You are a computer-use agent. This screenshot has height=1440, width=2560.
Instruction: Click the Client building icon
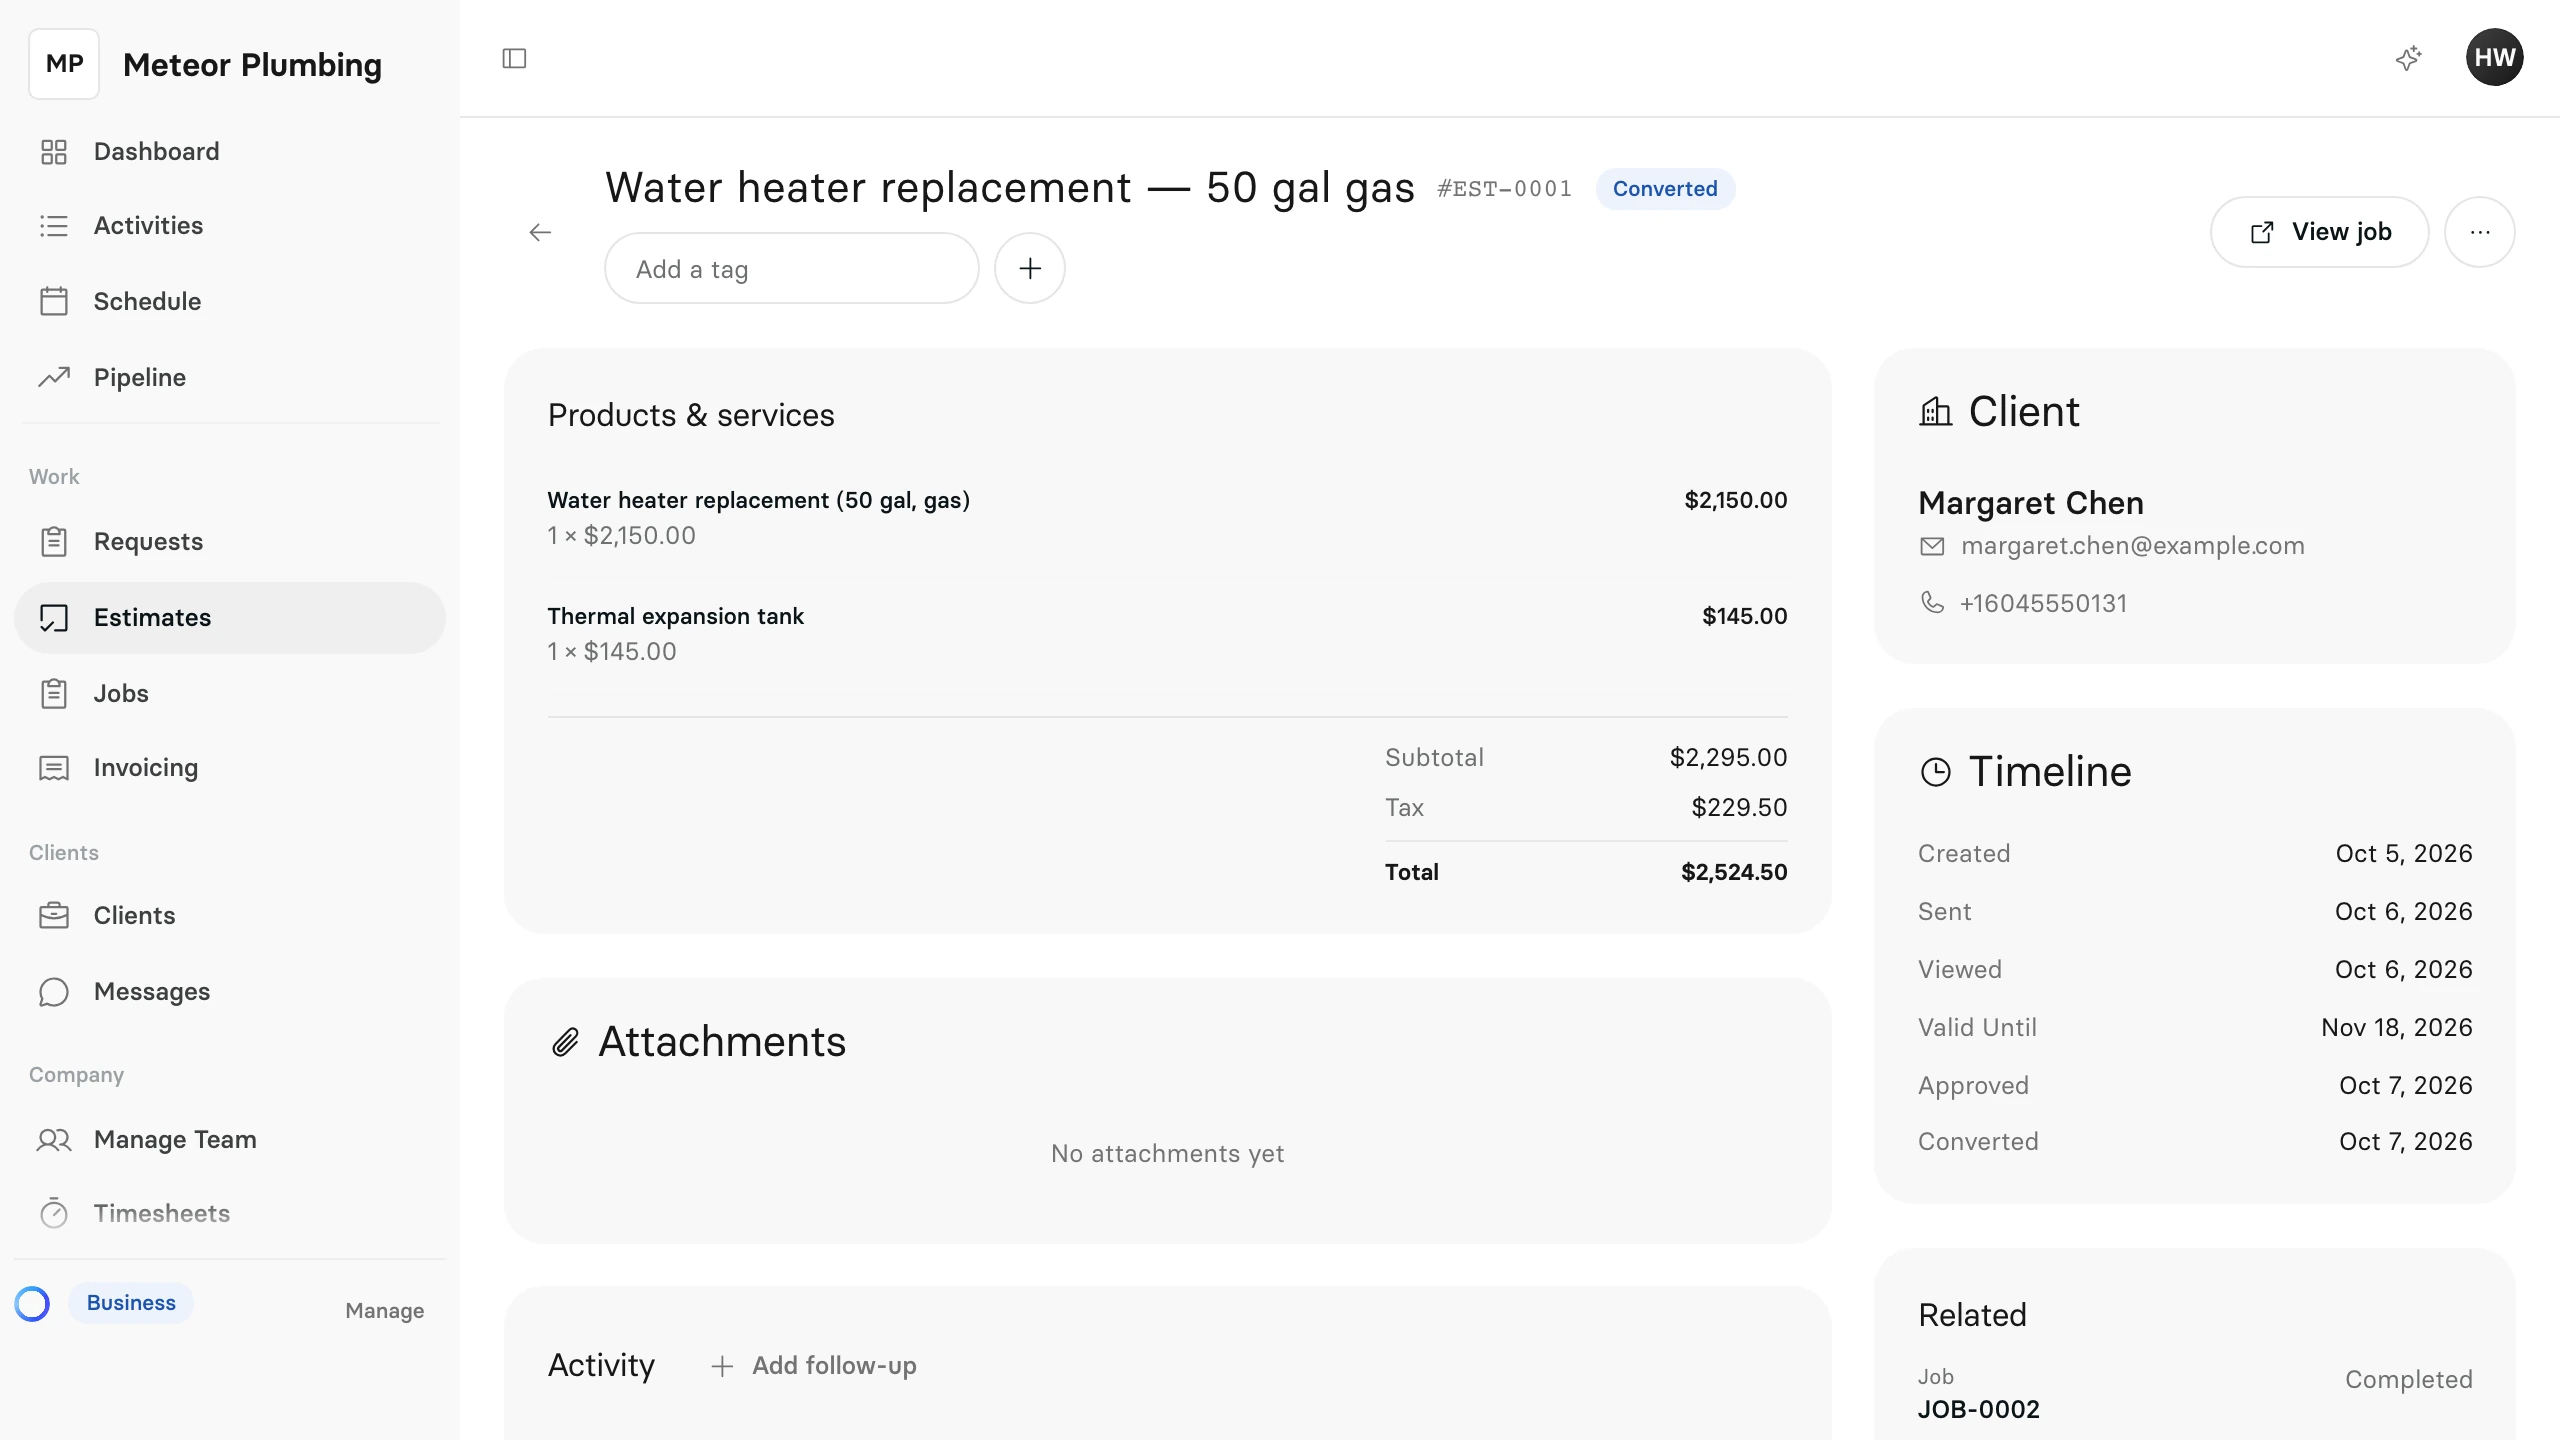pos(1936,411)
